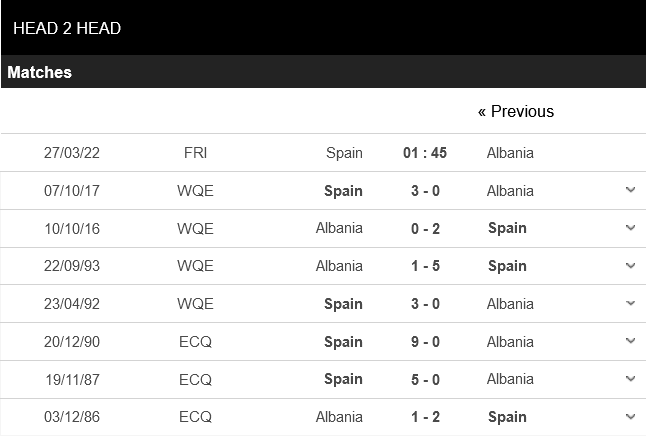Screen dimensions: 646x438
Task: Expand the 19/11/87 Spain 5-0 Albania row
Action: [x=630, y=379]
